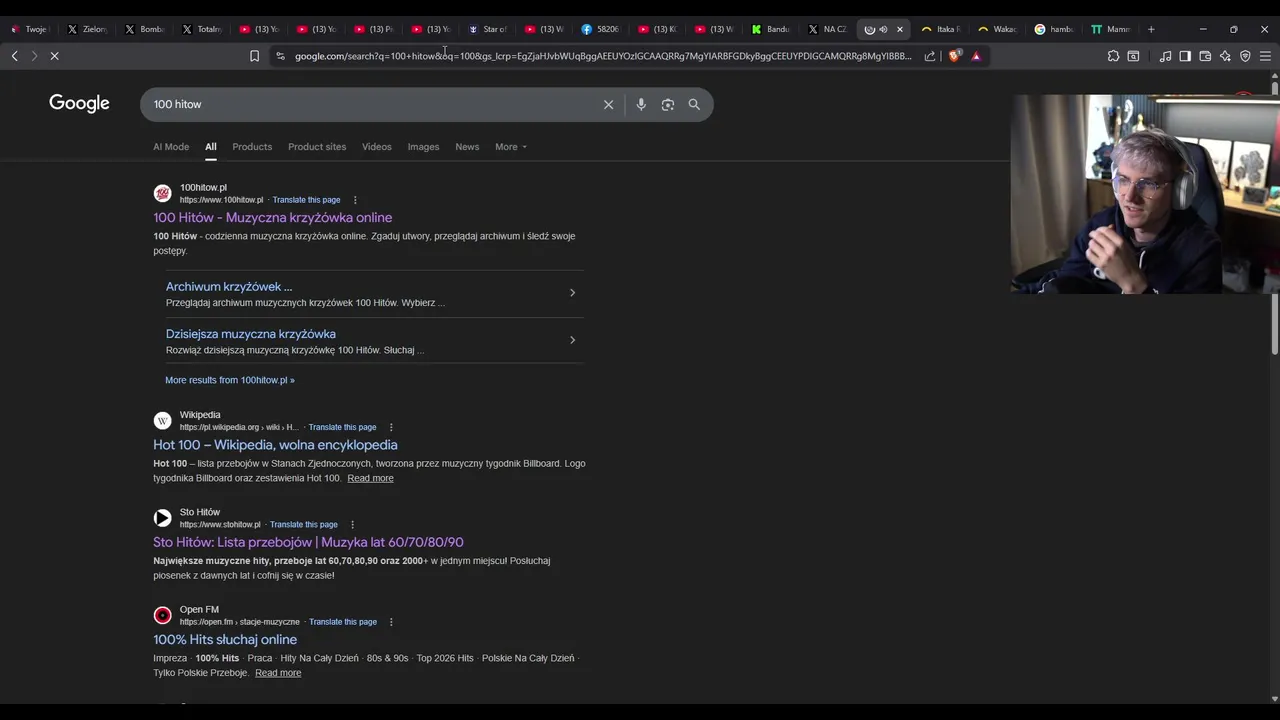
Task: Toggle the browser sidebar panel icon
Action: 1185,56
